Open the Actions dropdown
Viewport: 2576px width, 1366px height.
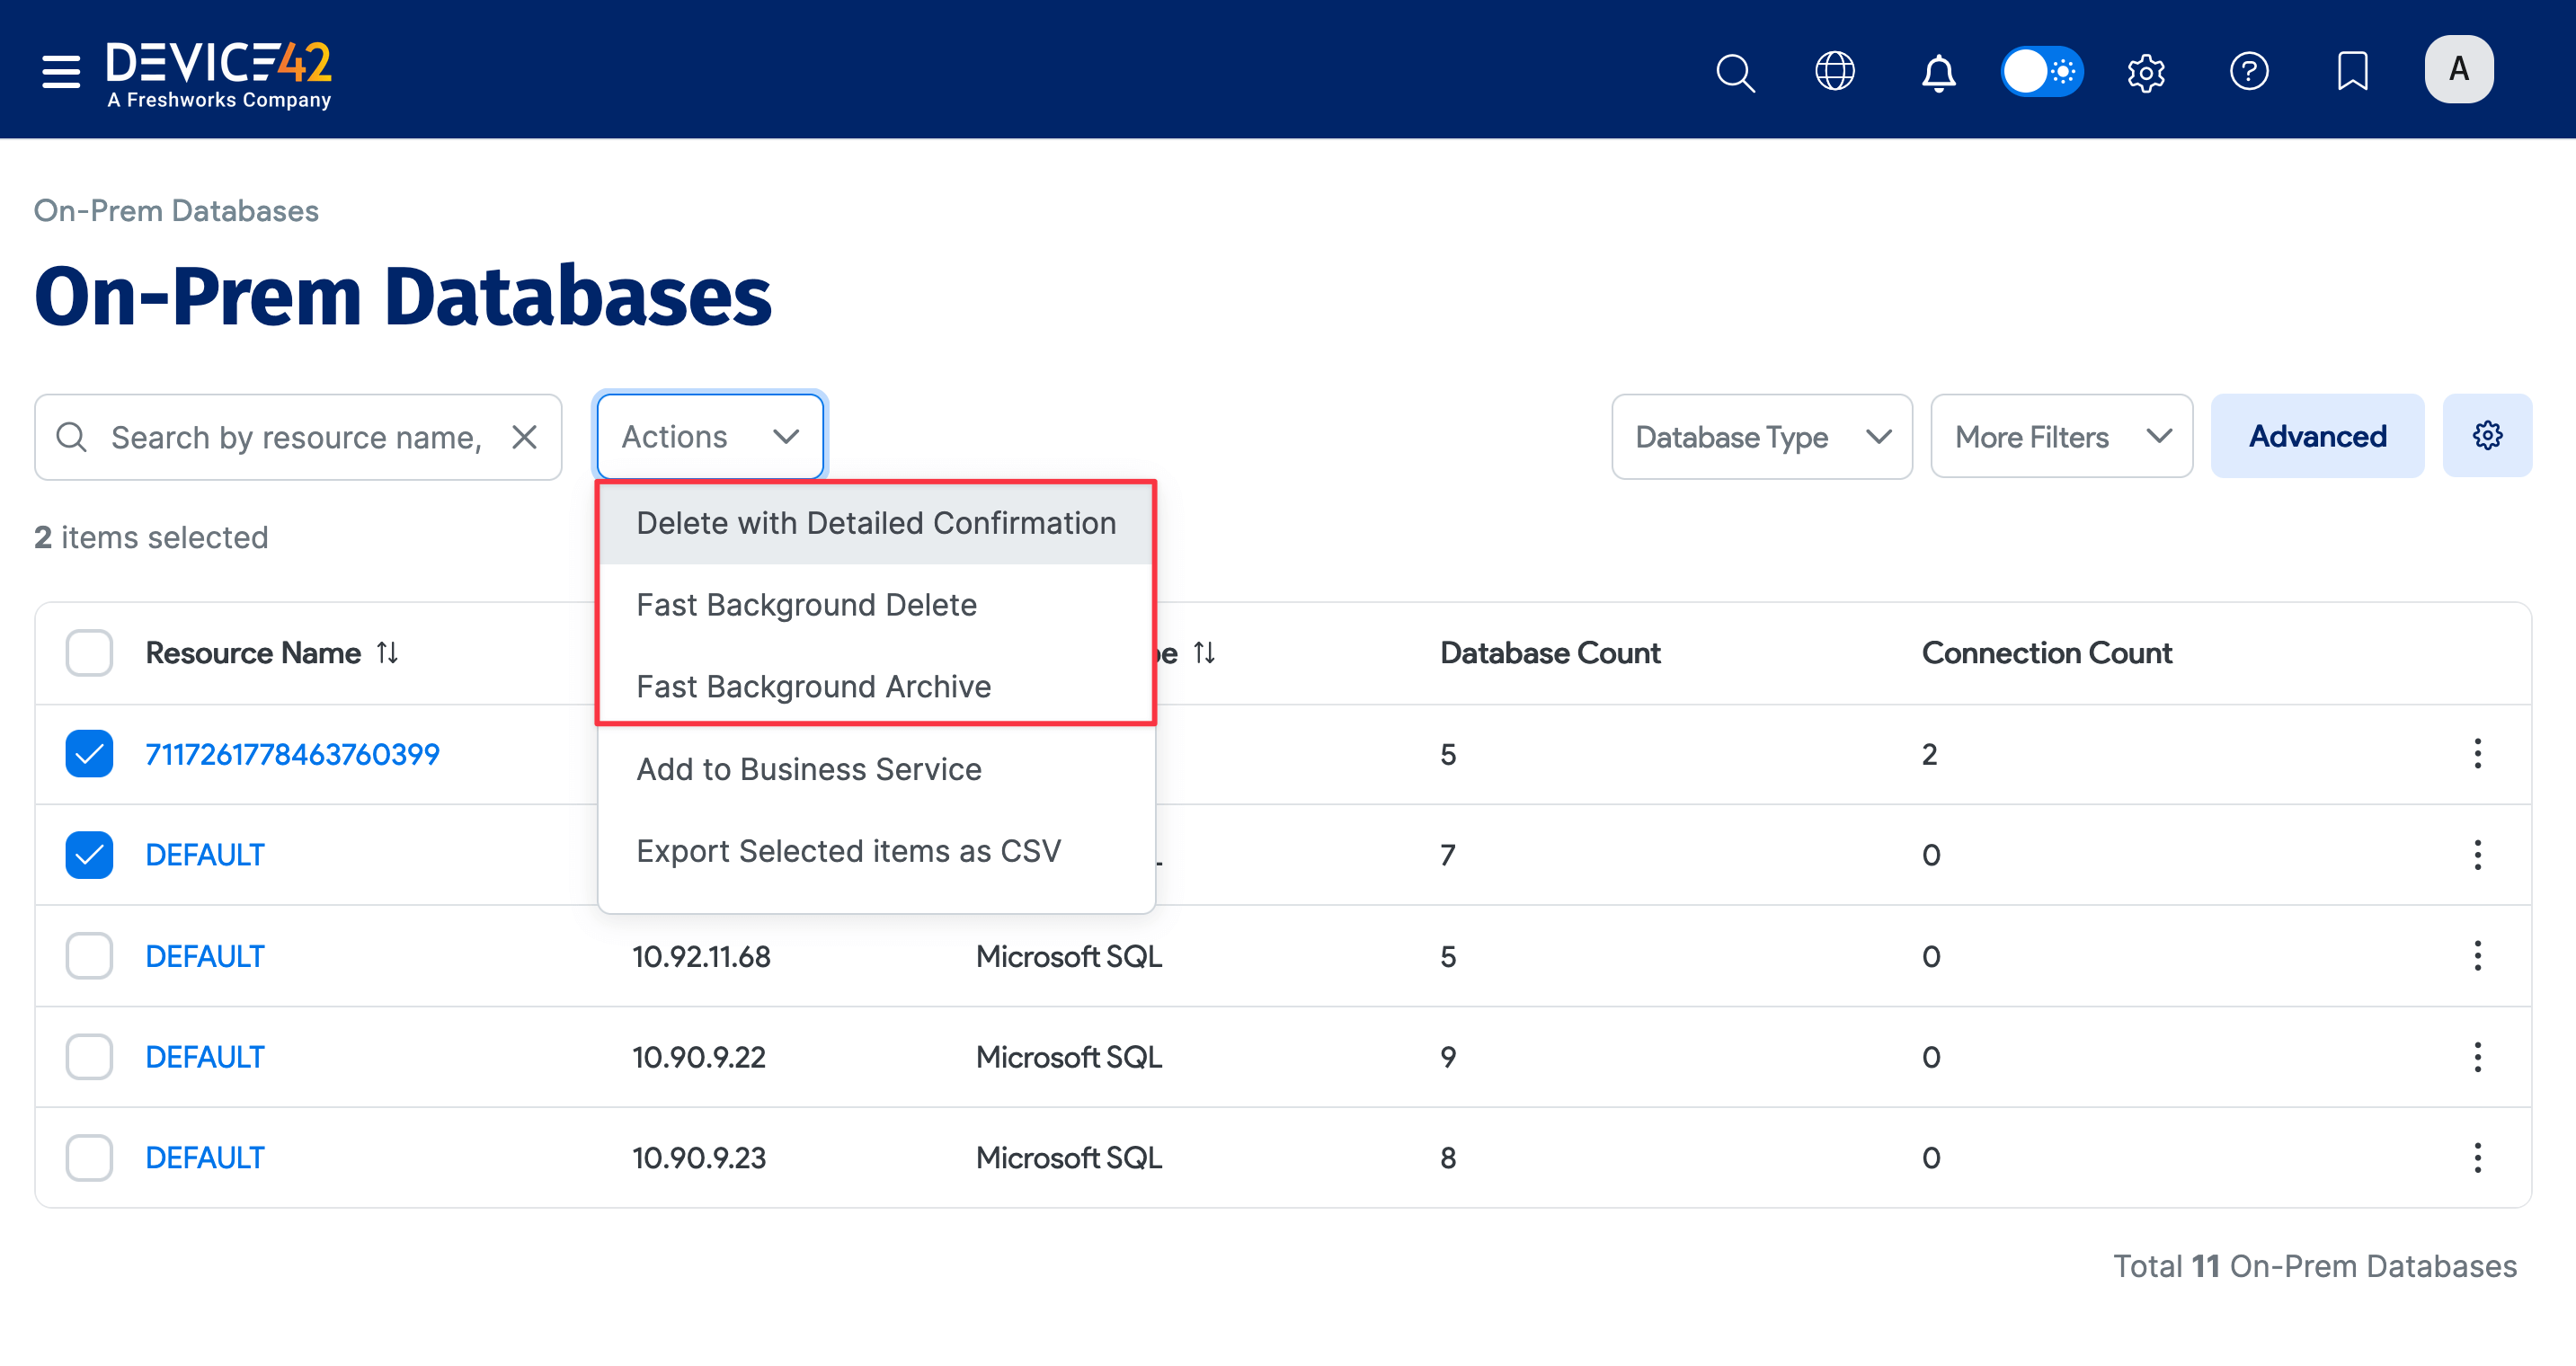(x=709, y=436)
